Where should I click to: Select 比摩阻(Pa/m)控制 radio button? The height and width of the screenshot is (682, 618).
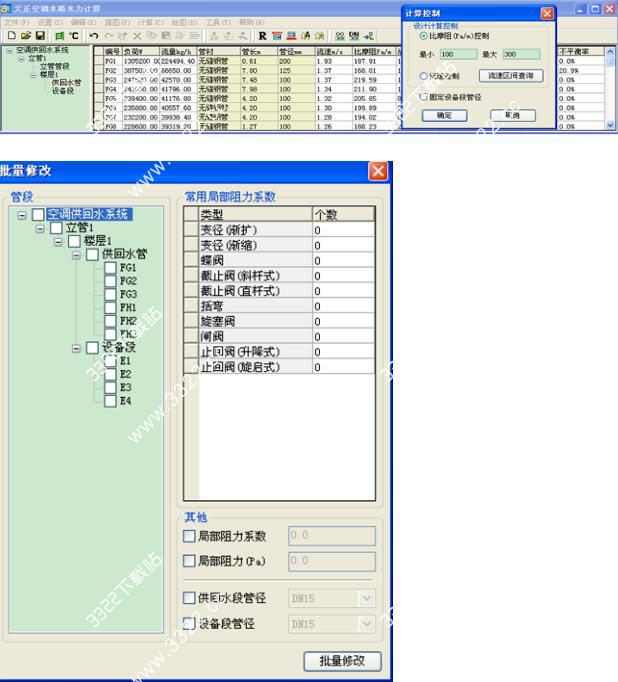(x=423, y=36)
